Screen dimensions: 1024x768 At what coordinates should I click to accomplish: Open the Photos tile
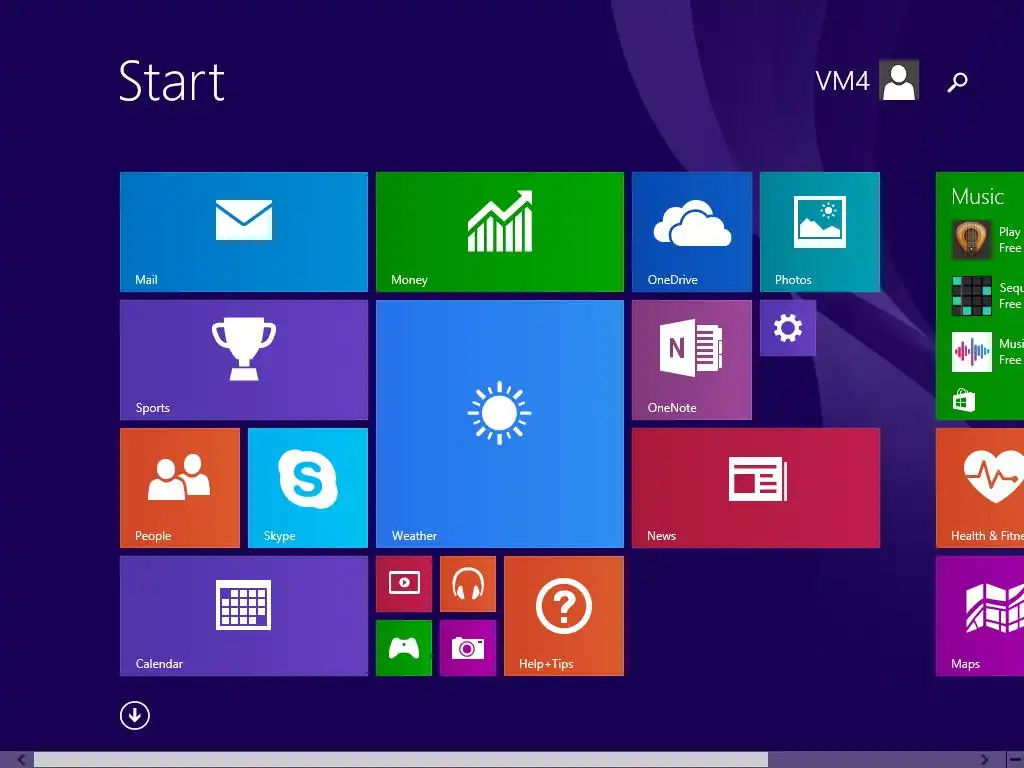click(820, 232)
